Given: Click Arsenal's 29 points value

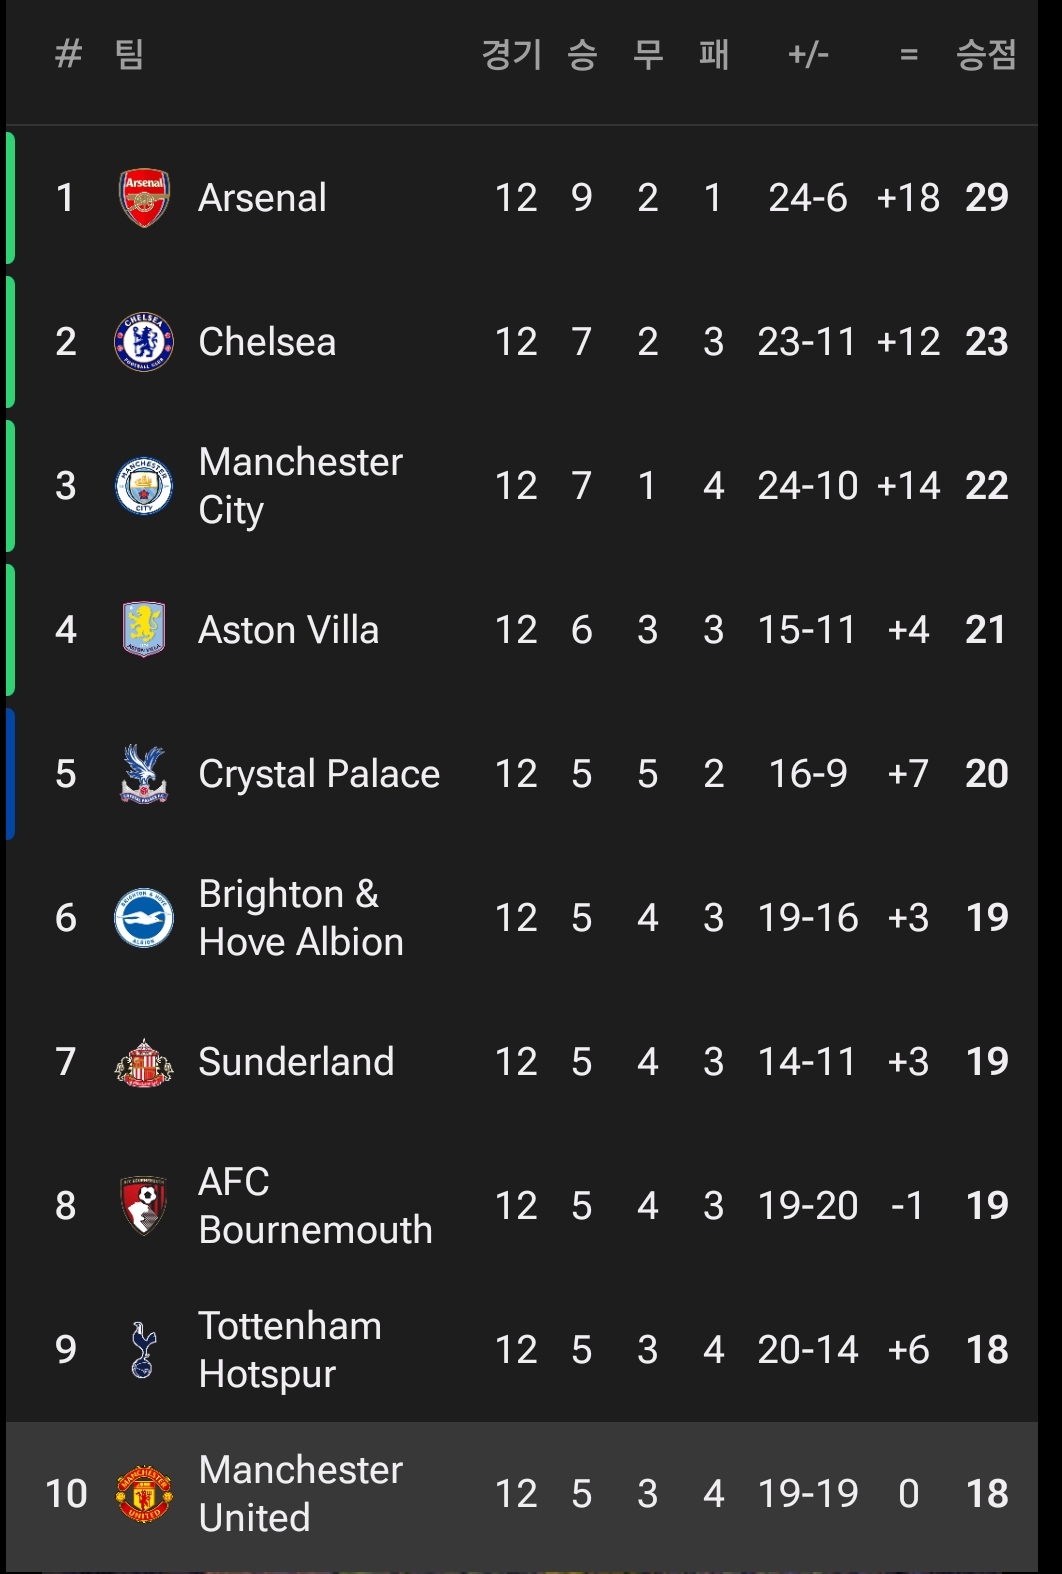Looking at the screenshot, I should [x=986, y=198].
